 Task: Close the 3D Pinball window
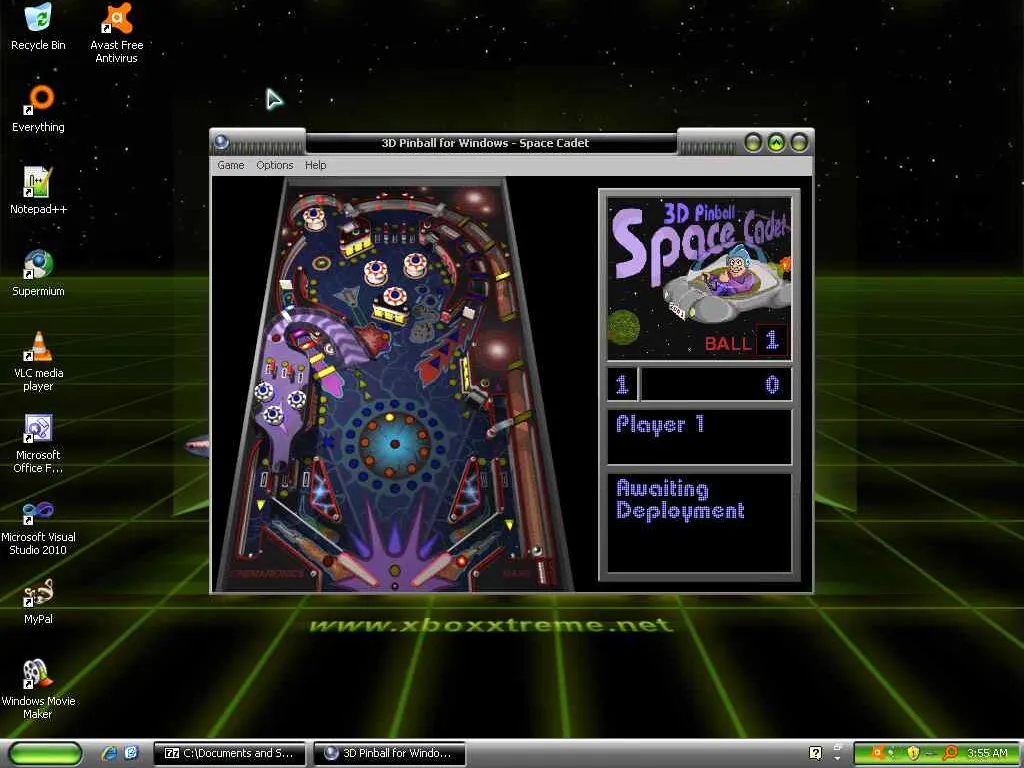tap(799, 142)
